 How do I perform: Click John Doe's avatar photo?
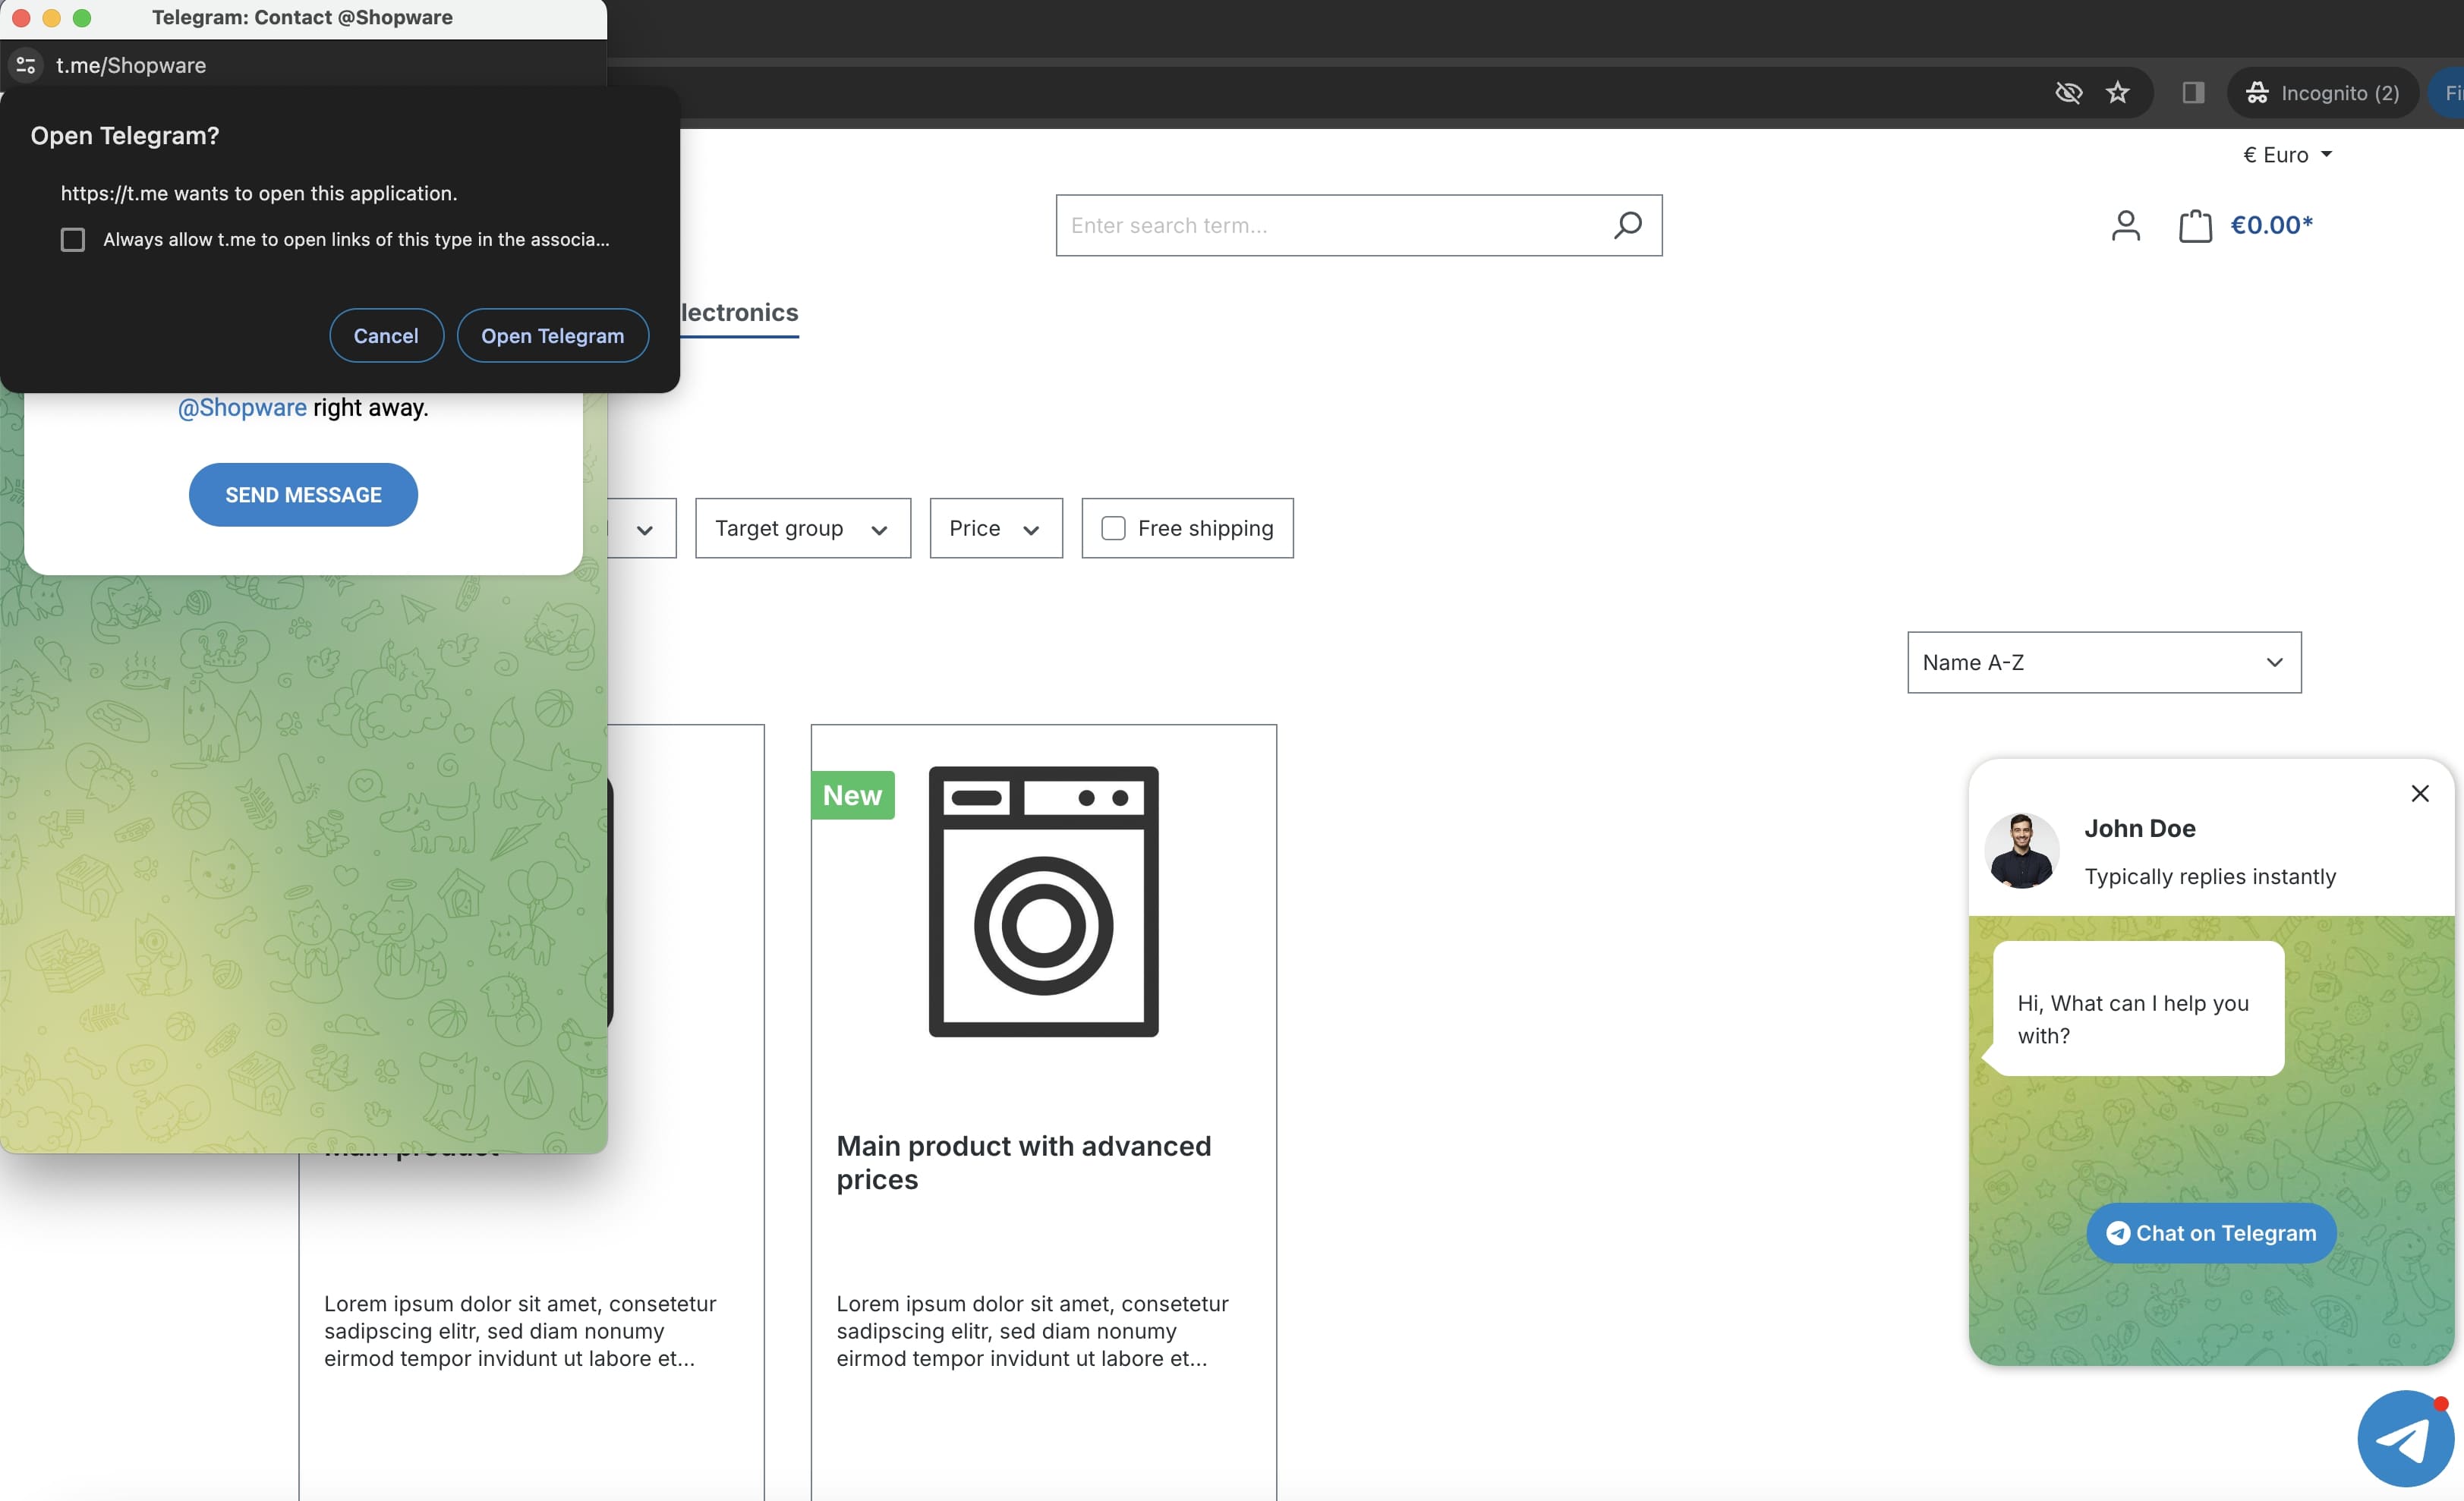click(2021, 850)
